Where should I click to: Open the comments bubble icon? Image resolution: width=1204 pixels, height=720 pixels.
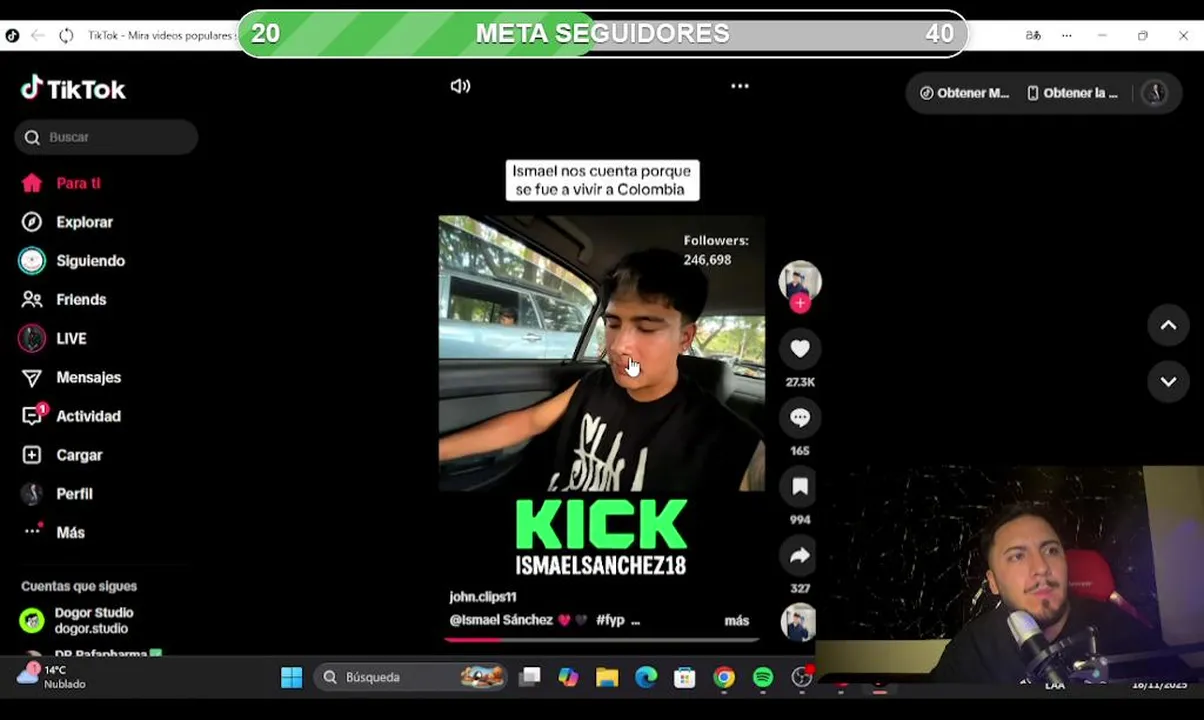coord(800,418)
